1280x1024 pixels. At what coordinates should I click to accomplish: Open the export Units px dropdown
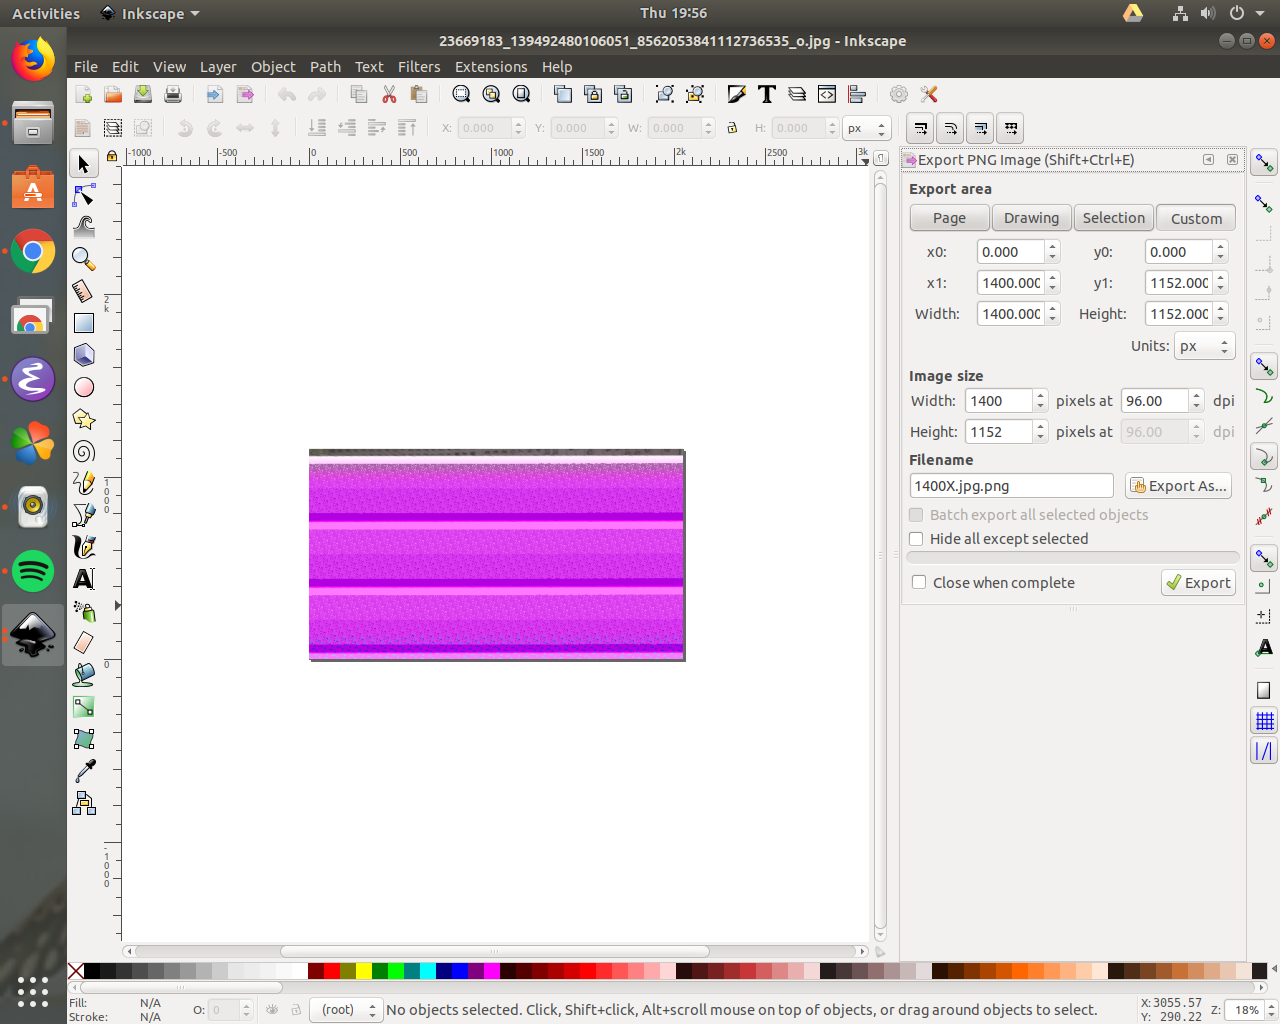1205,346
